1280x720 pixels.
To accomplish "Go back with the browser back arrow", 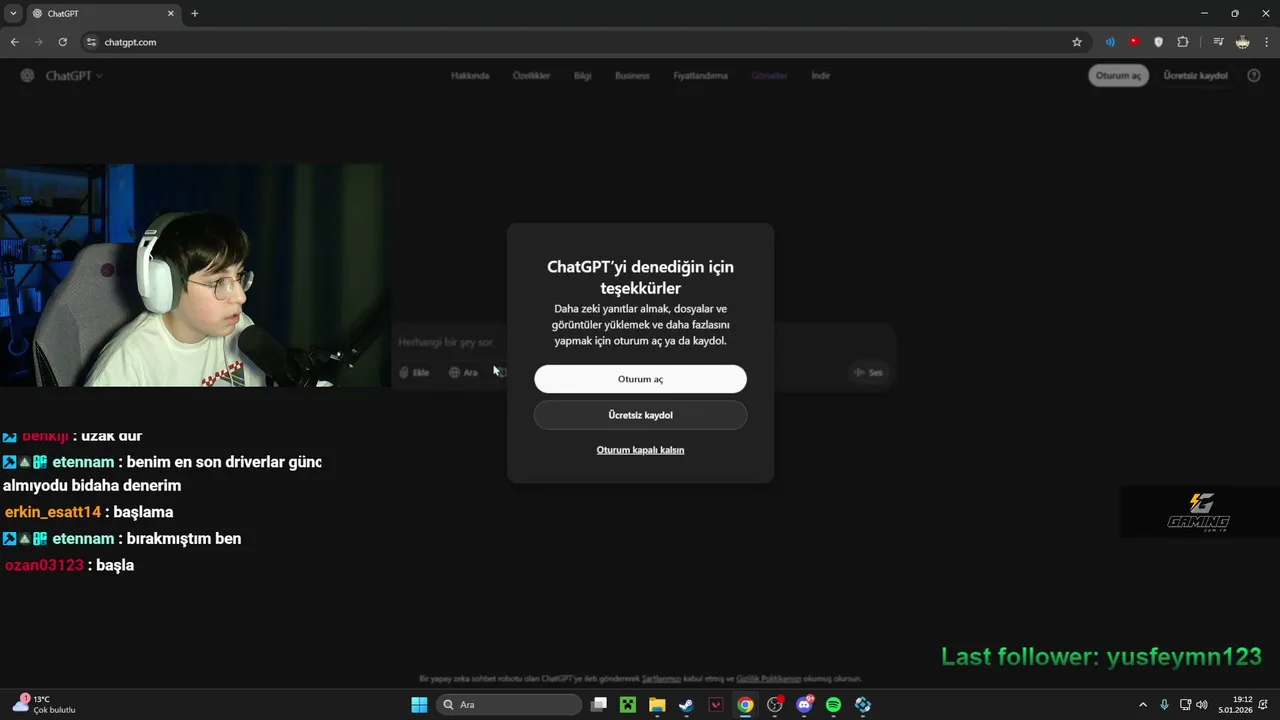I will 14,42.
